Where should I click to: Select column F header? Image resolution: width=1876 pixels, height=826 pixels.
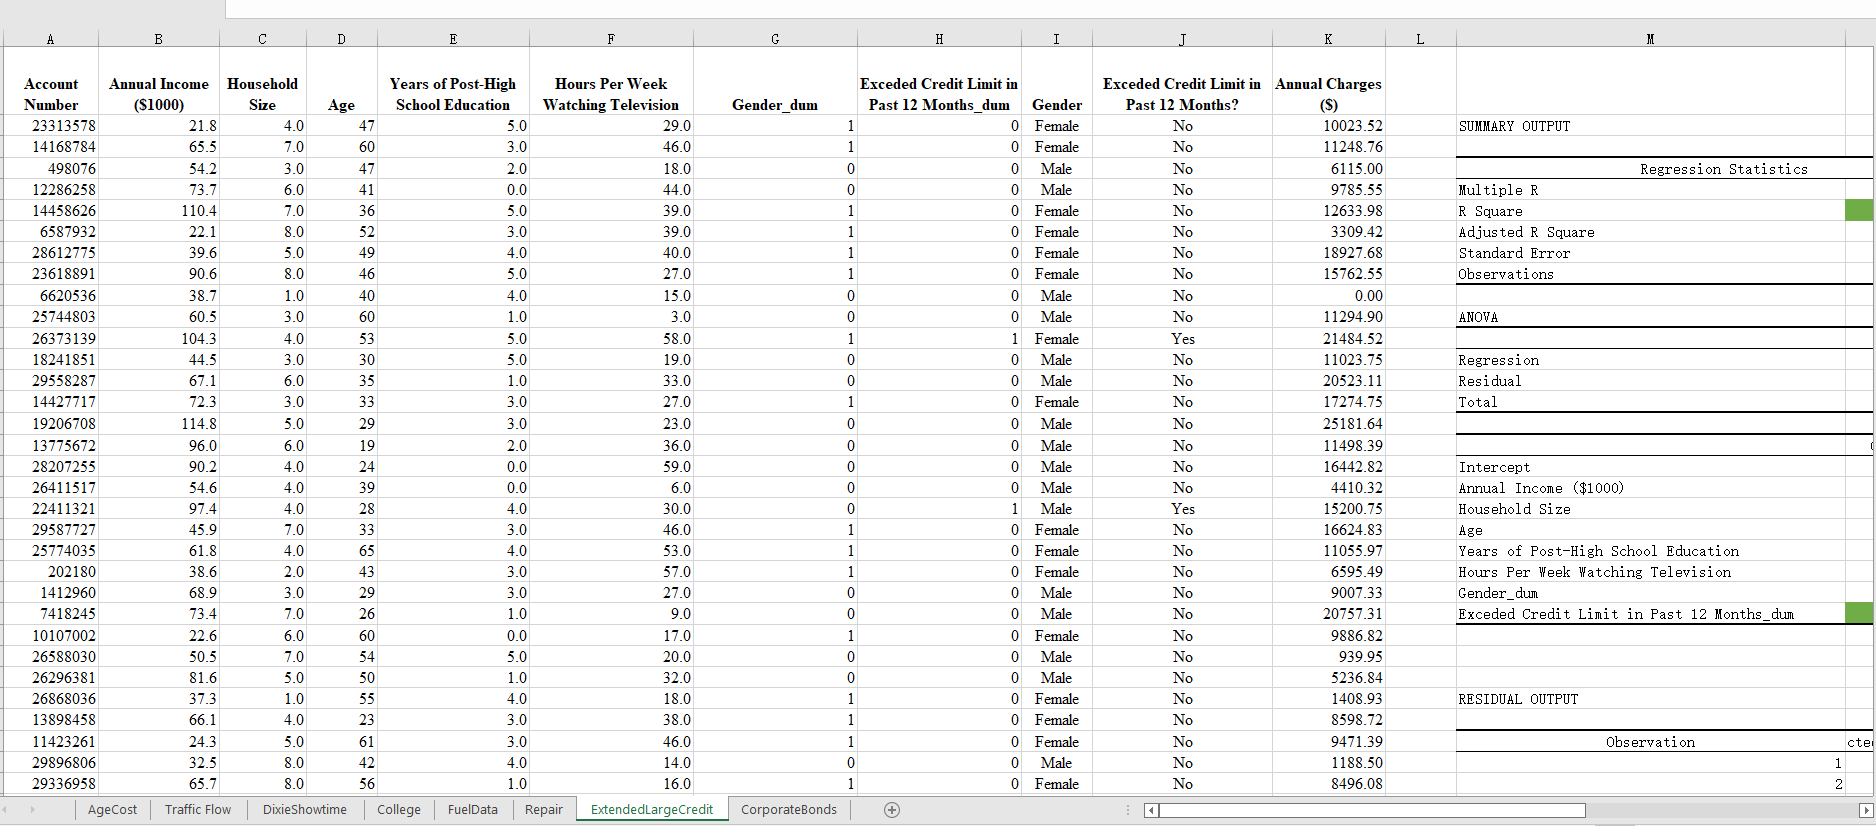(611, 39)
